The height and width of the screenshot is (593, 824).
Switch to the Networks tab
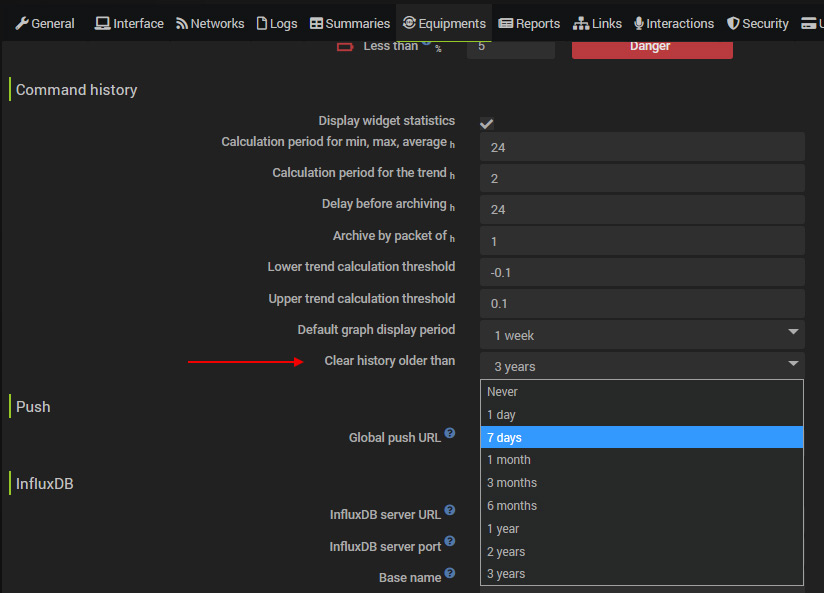(210, 23)
